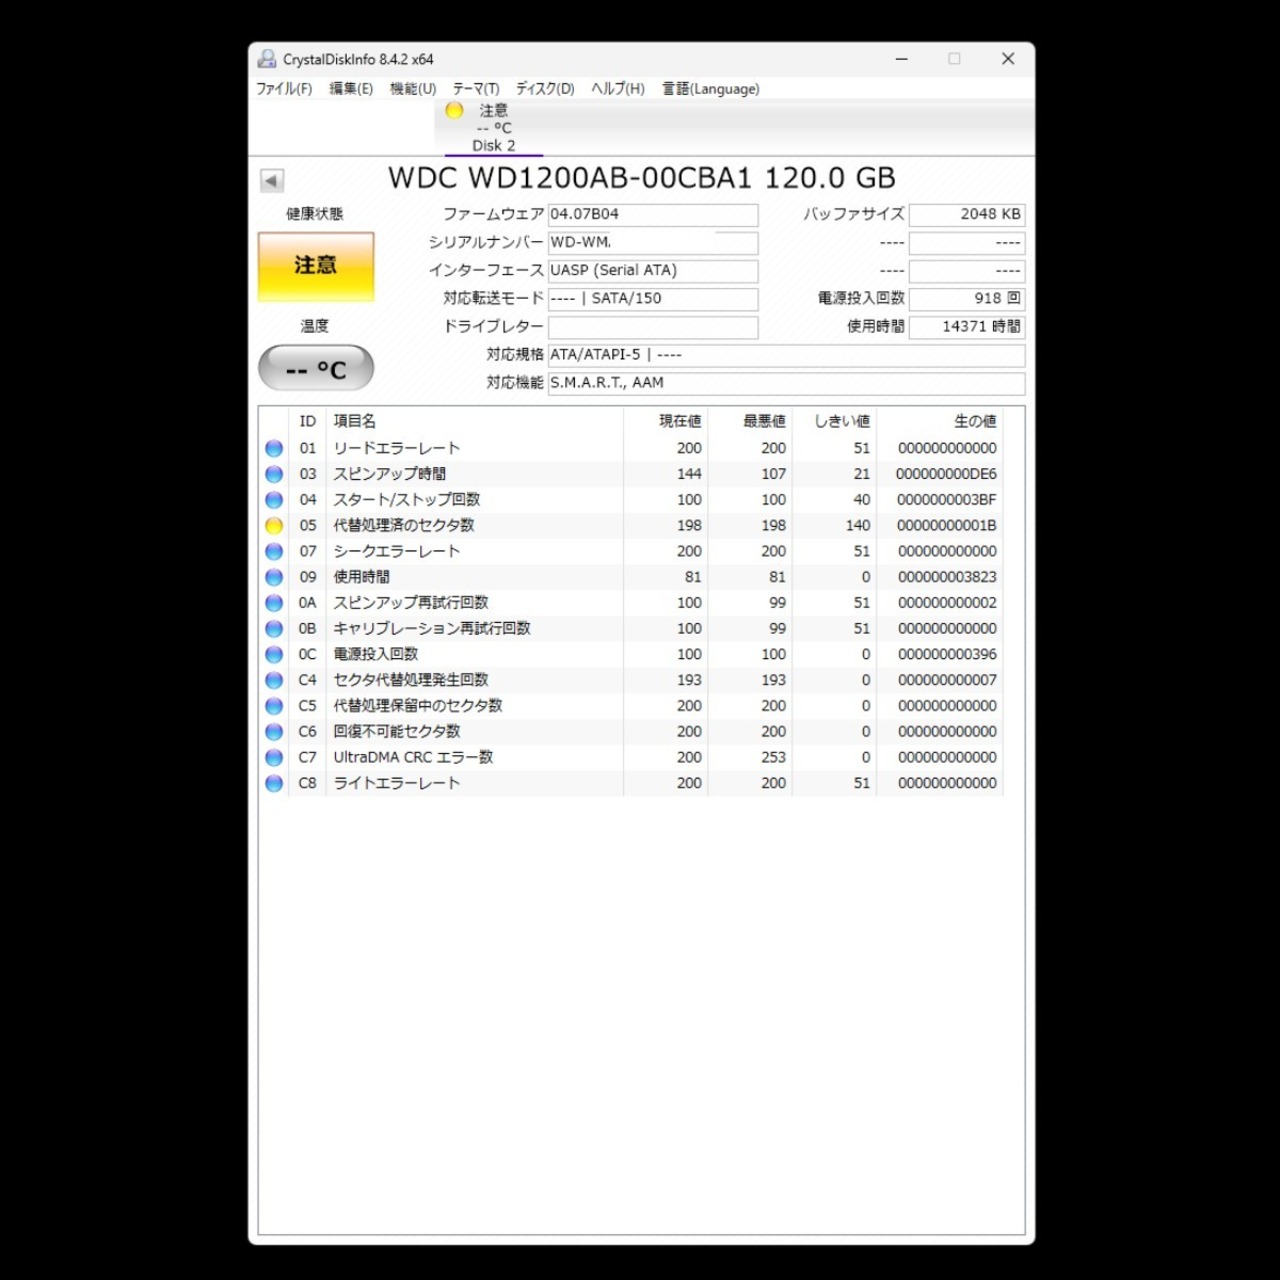Click the 温度 label

pyautogui.click(x=315, y=326)
